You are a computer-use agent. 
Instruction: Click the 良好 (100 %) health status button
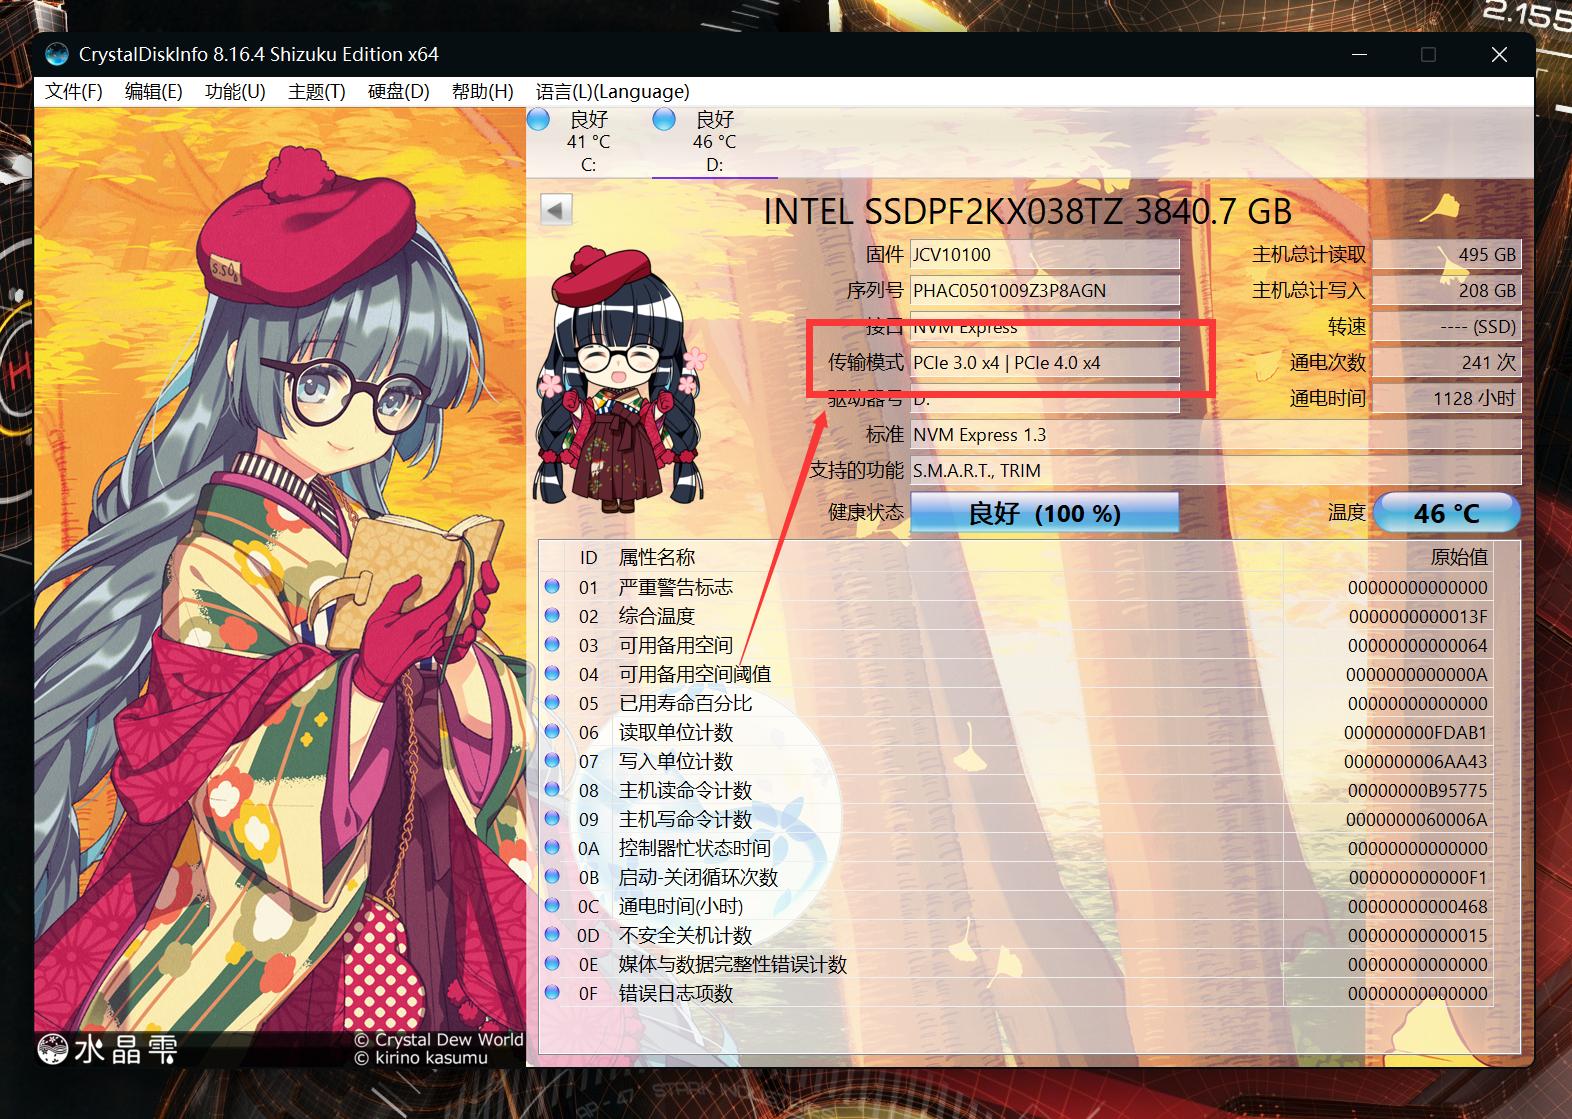coord(1044,513)
